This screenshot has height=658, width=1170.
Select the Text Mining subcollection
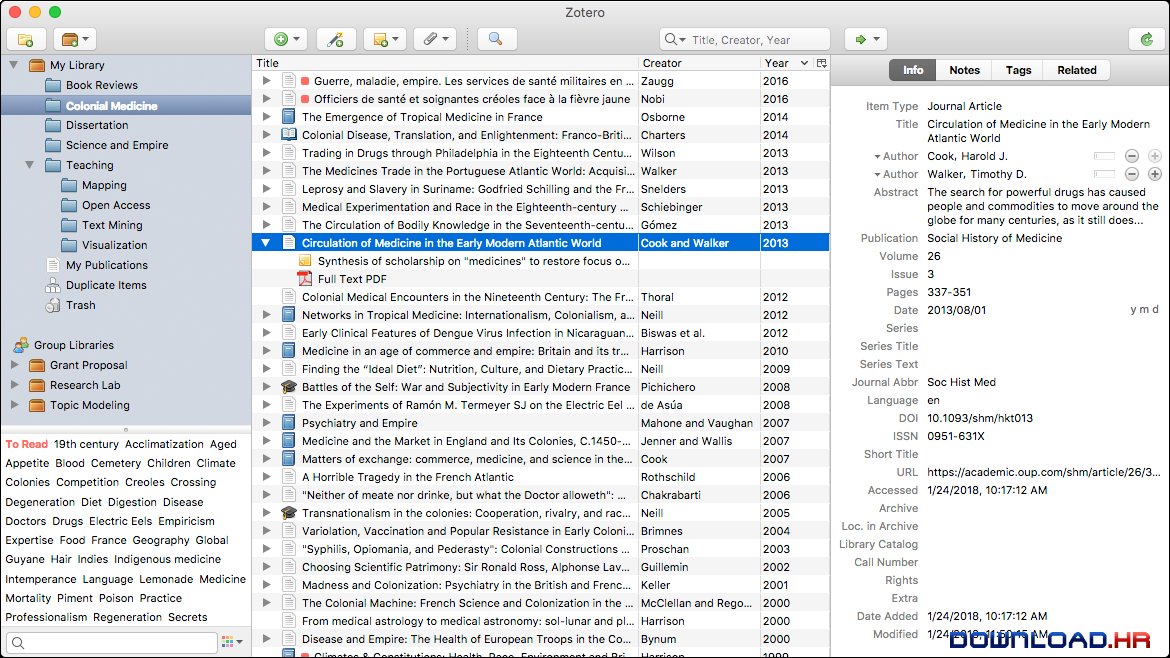point(112,225)
